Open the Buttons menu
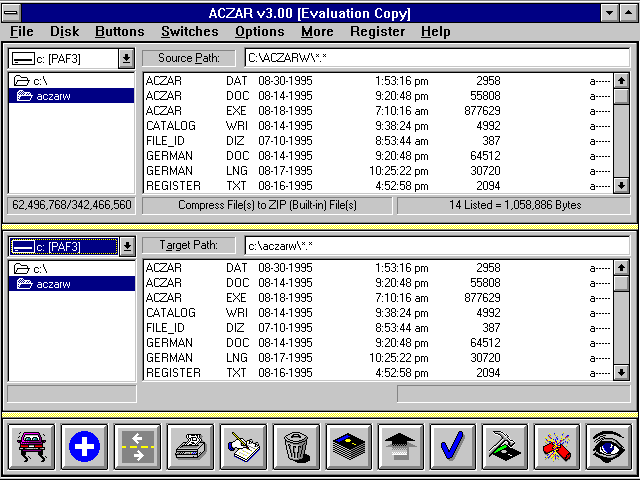This screenshot has height=480, width=640. click(x=119, y=32)
